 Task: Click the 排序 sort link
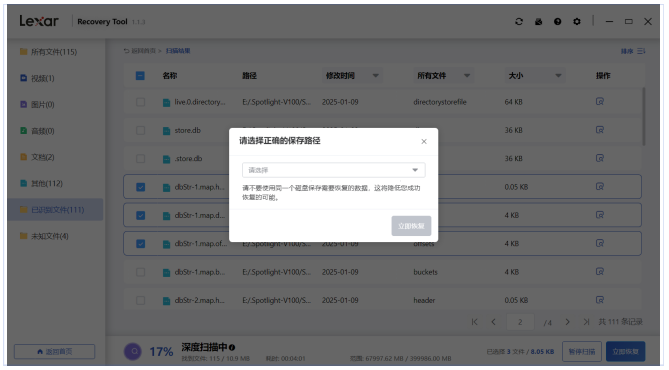click(x=627, y=51)
